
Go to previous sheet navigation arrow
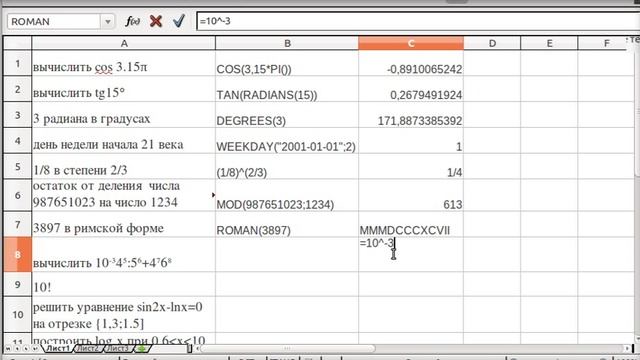pos(17,349)
